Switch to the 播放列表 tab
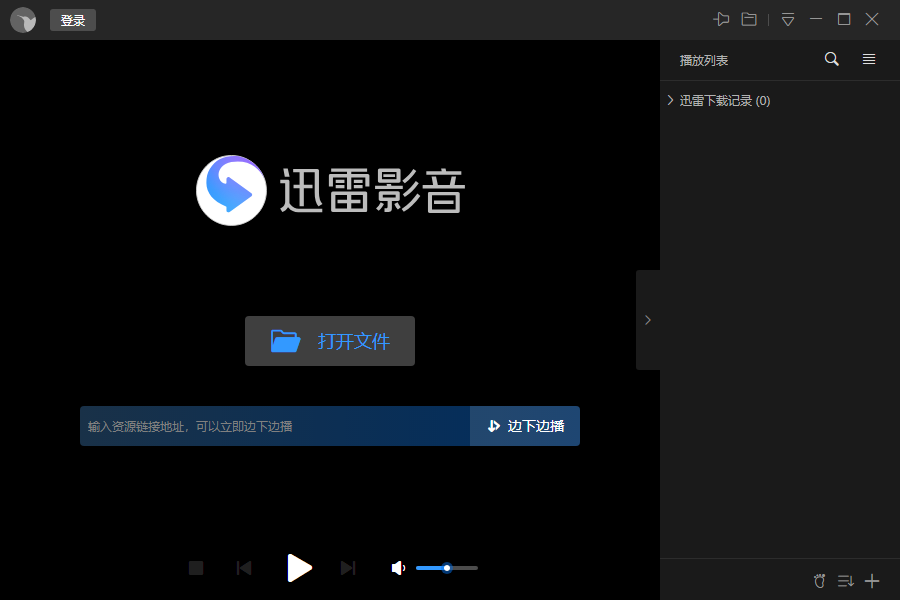This screenshot has height=600, width=900. pos(703,59)
